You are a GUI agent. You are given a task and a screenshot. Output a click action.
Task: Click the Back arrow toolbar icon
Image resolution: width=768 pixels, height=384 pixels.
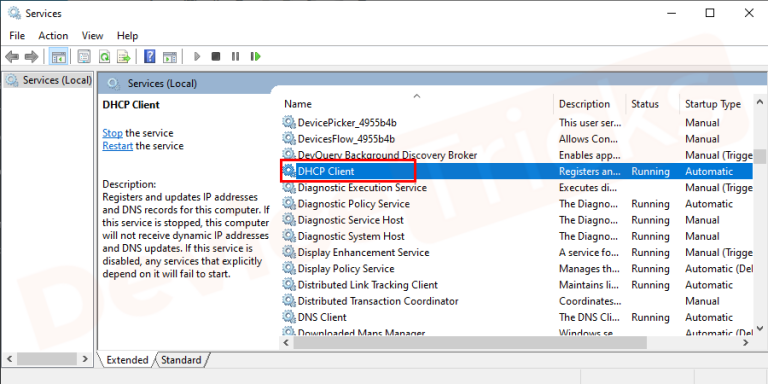(12, 57)
